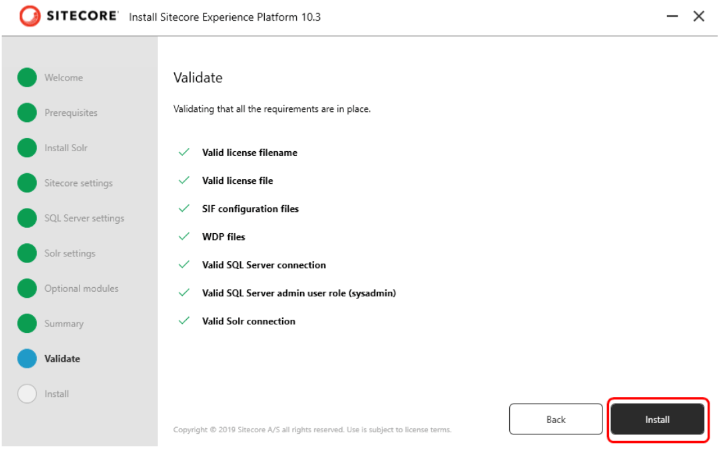Click the blue Validate step circle
727x458 pixels.
[27, 359]
